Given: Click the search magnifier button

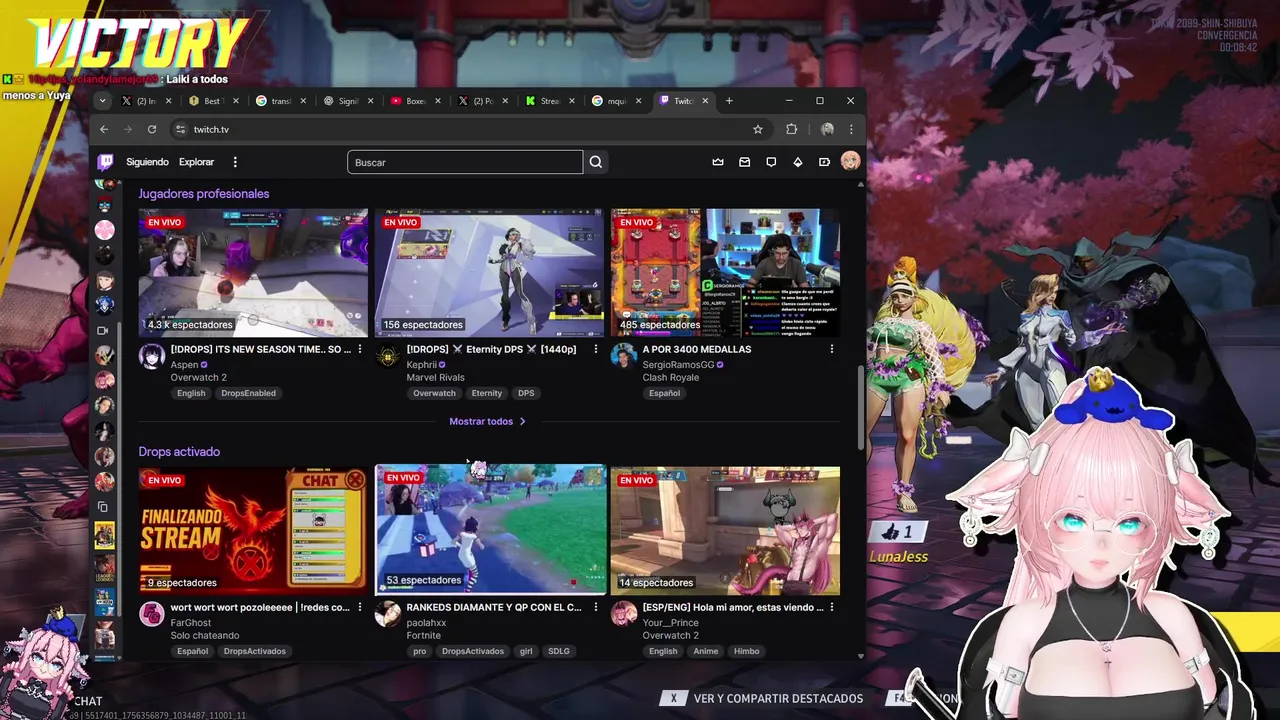Looking at the screenshot, I should pos(596,162).
